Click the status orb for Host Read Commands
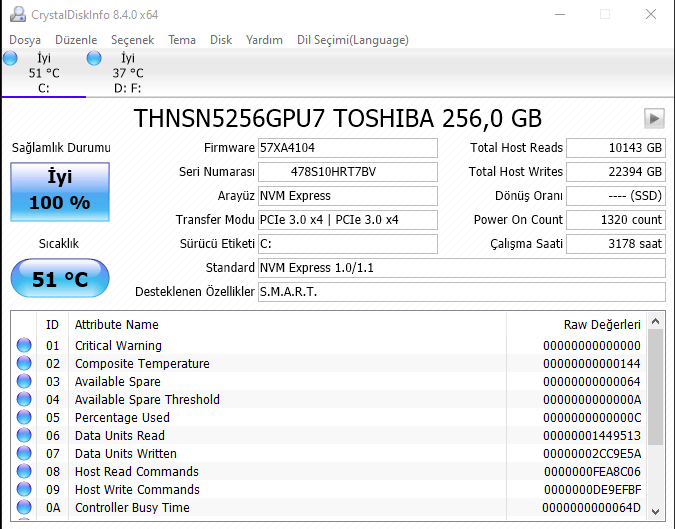675x529 pixels. click(24, 471)
